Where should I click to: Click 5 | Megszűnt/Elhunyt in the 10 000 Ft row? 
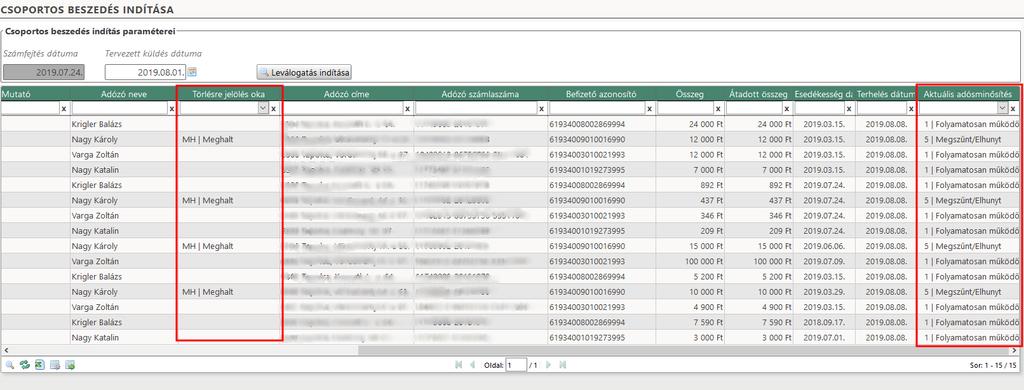(963, 292)
